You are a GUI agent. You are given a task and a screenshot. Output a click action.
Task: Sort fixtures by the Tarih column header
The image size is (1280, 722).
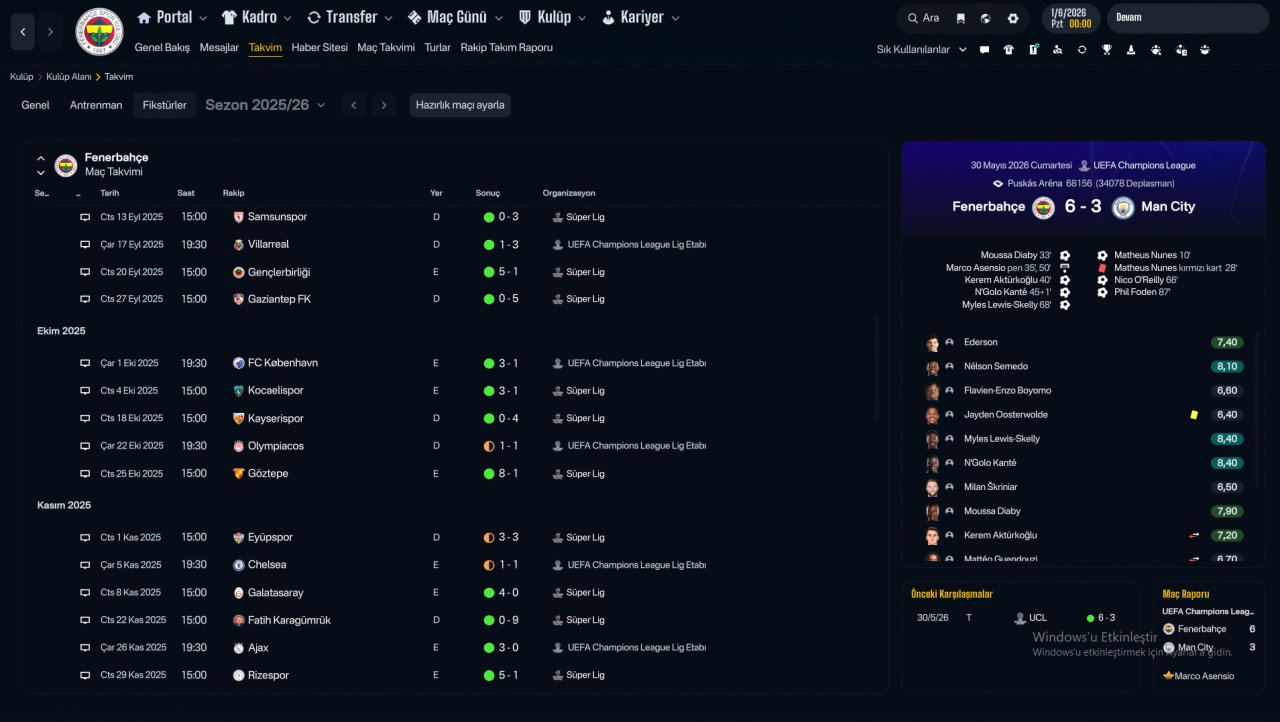pyautogui.click(x=110, y=193)
